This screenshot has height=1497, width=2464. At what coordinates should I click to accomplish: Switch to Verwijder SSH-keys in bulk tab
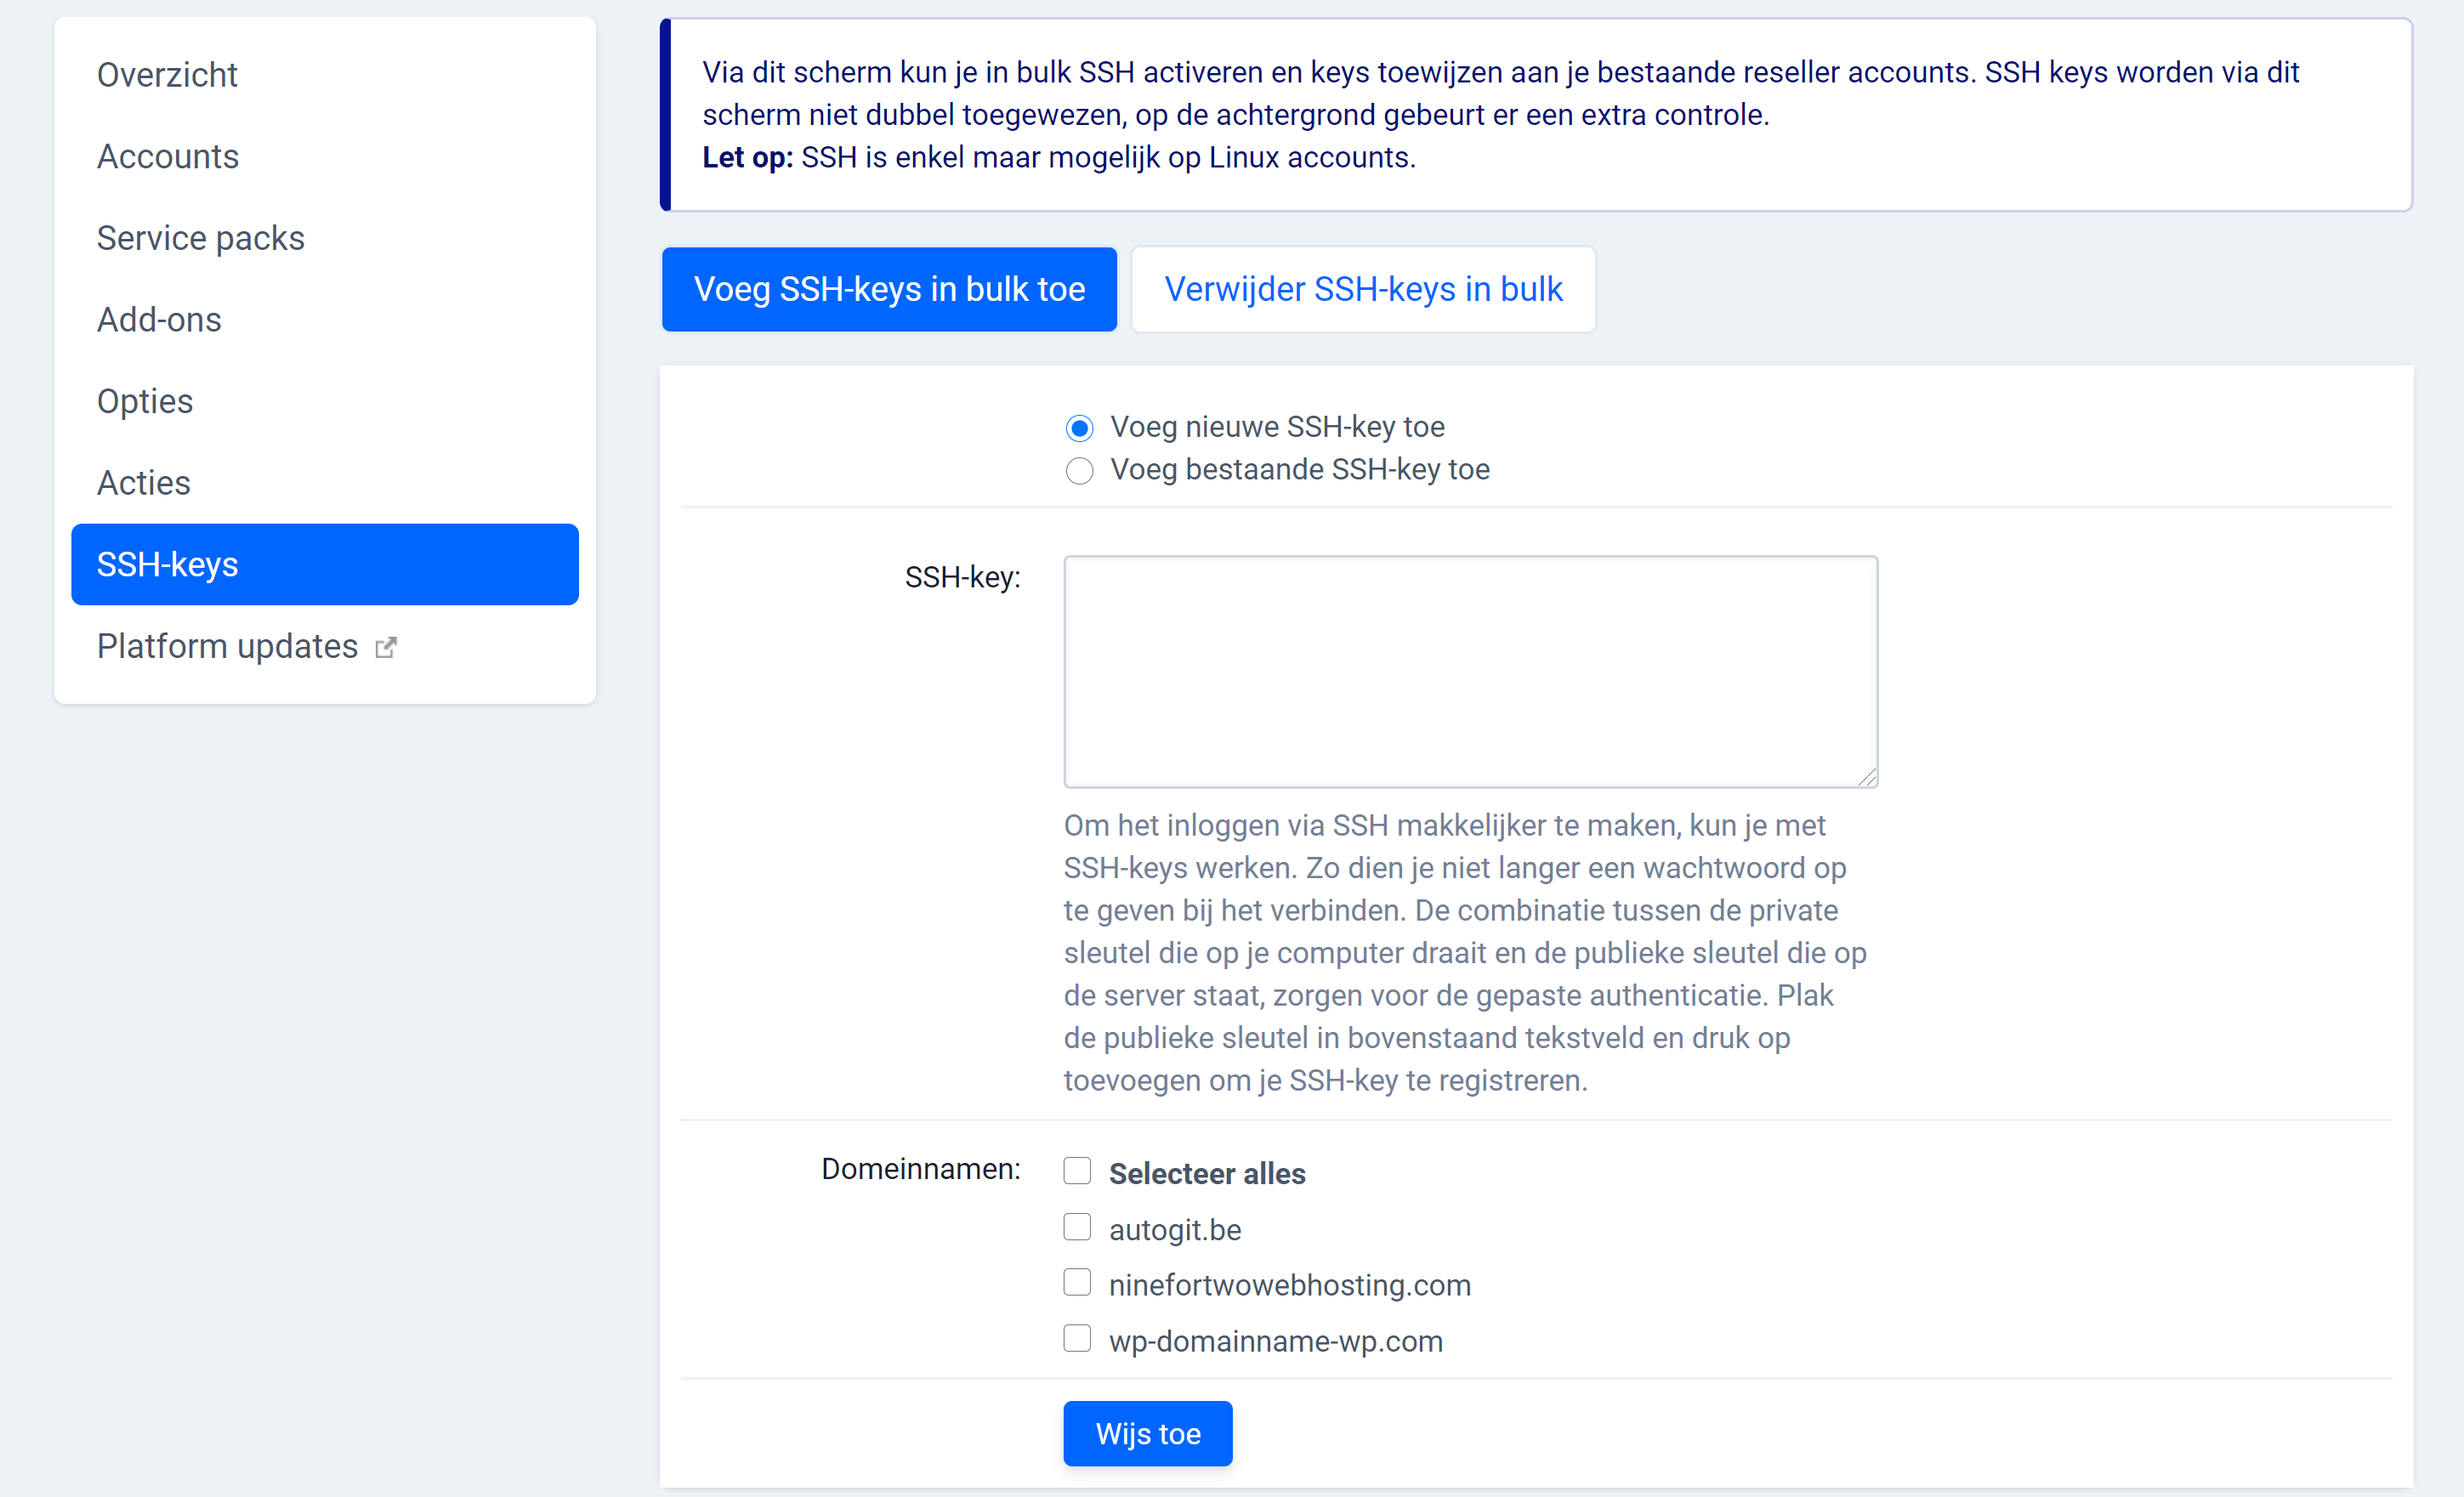click(1362, 288)
